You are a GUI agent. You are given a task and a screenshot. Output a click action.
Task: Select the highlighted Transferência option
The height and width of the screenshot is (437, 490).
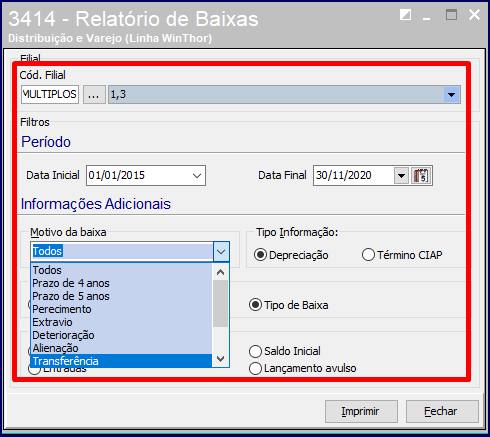(x=121, y=361)
